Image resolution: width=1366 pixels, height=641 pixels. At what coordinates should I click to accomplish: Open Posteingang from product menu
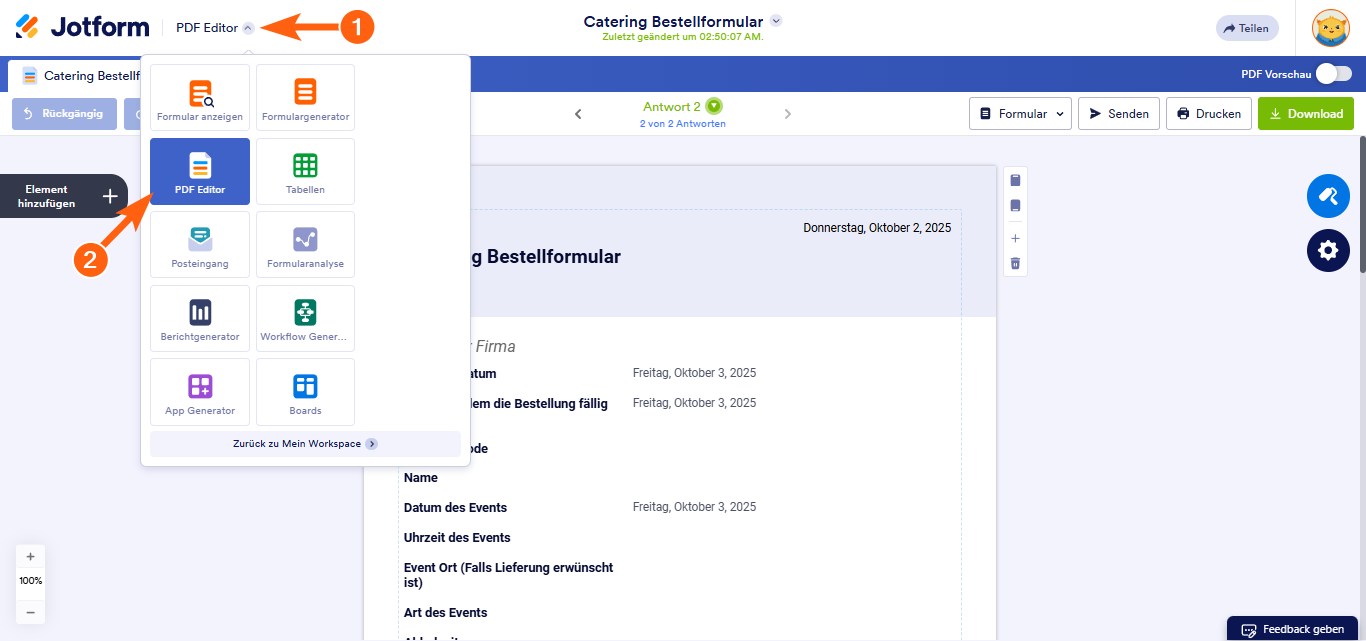(x=200, y=245)
